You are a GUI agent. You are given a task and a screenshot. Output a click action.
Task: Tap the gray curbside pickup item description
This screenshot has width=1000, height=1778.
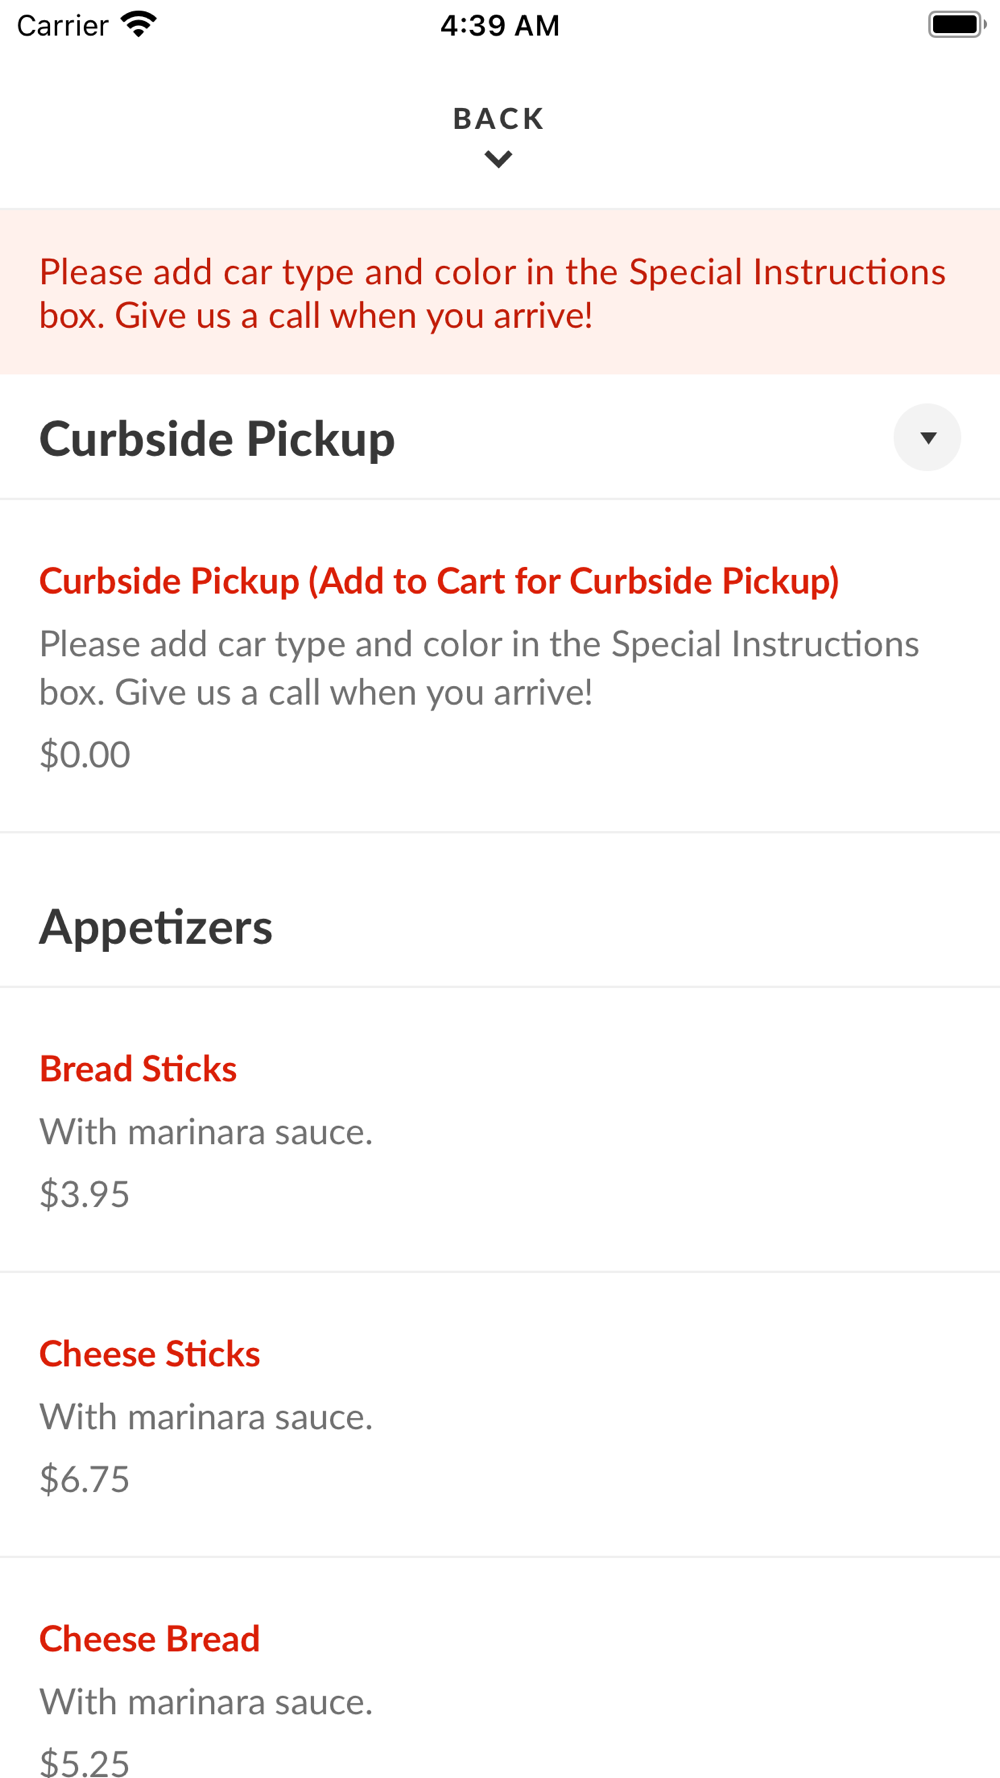point(478,668)
